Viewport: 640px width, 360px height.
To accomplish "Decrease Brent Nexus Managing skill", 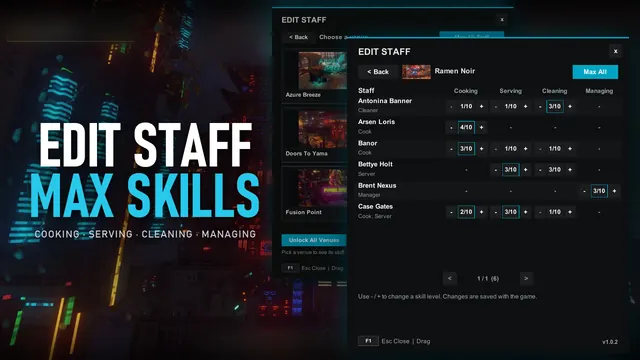I will (584, 191).
